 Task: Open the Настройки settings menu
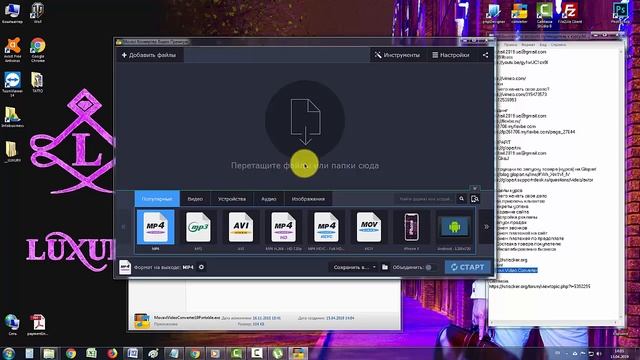[451, 55]
